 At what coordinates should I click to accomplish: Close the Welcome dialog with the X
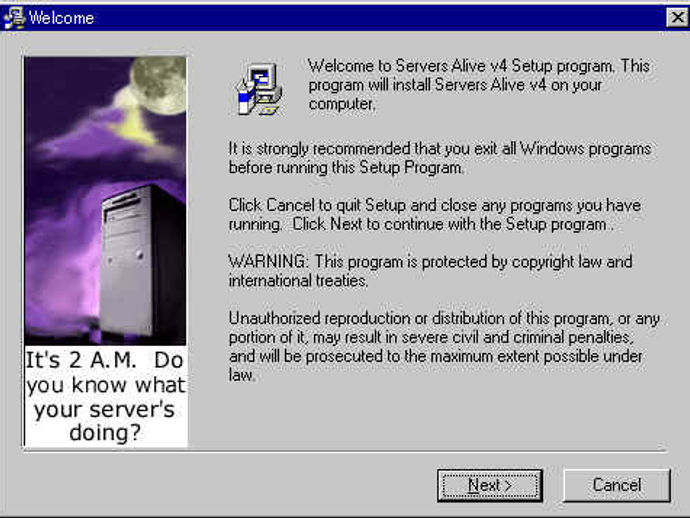pyautogui.click(x=678, y=18)
